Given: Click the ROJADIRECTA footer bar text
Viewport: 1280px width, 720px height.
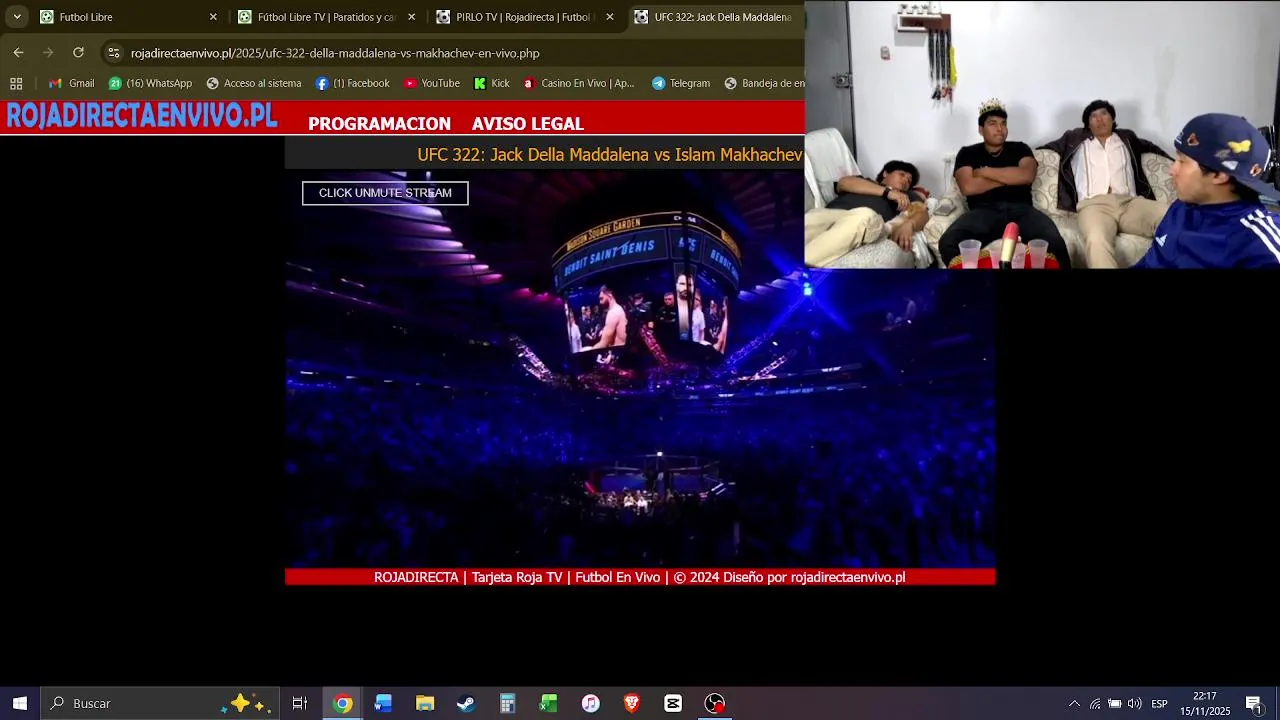Looking at the screenshot, I should (x=640, y=577).
